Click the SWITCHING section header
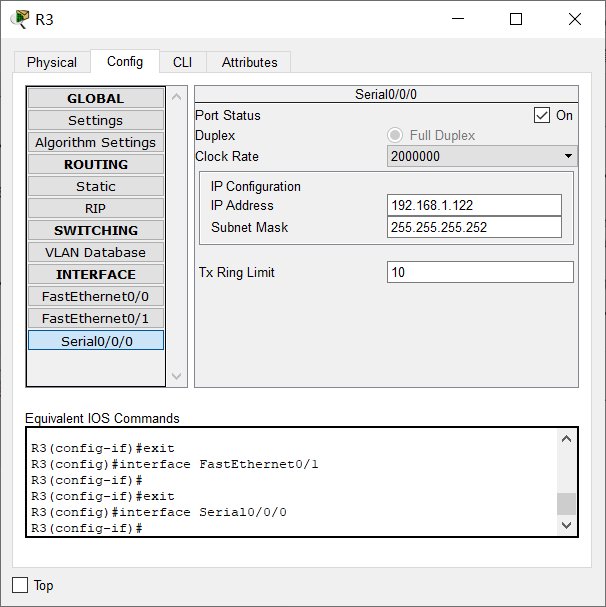 pos(96,230)
